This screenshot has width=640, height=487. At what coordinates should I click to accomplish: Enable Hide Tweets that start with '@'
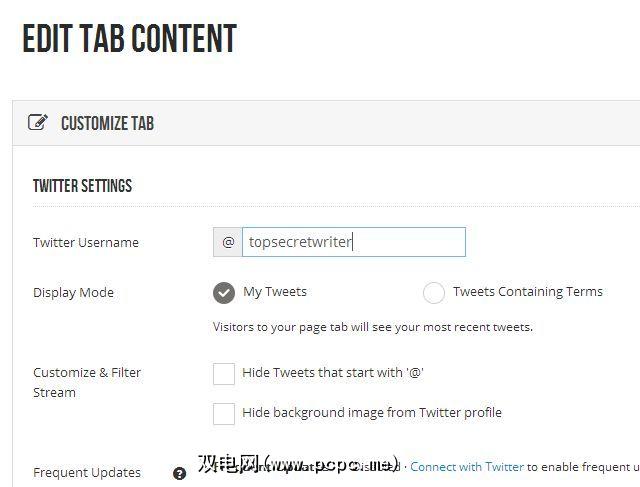224,373
